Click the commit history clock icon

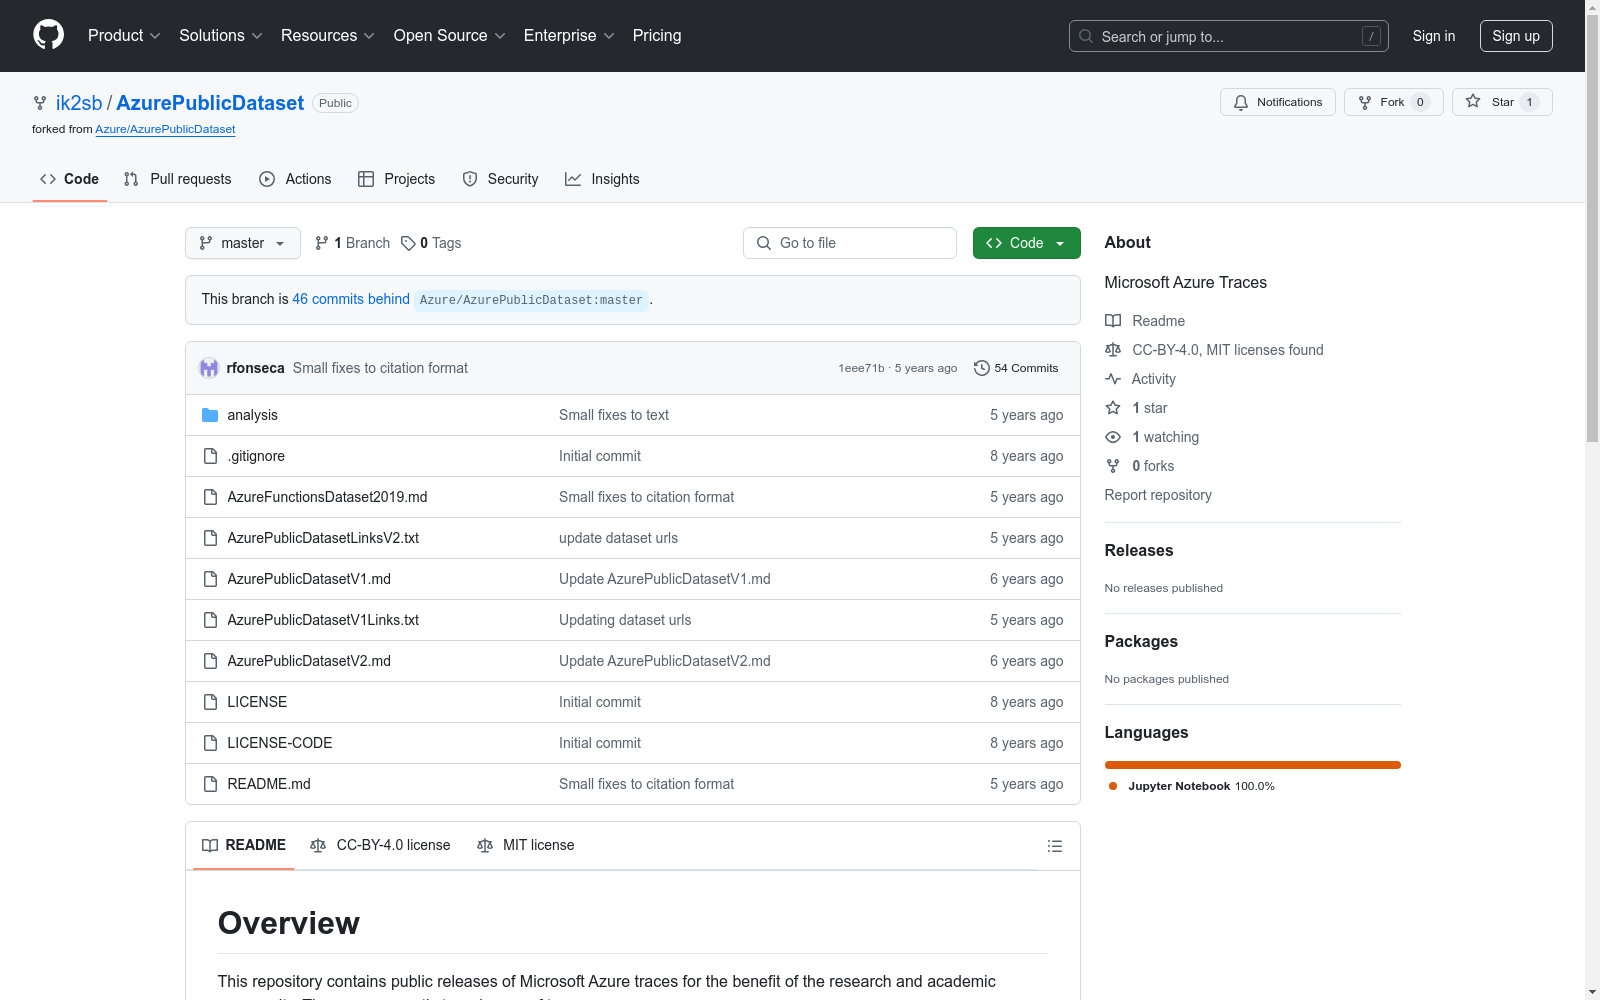tap(982, 368)
